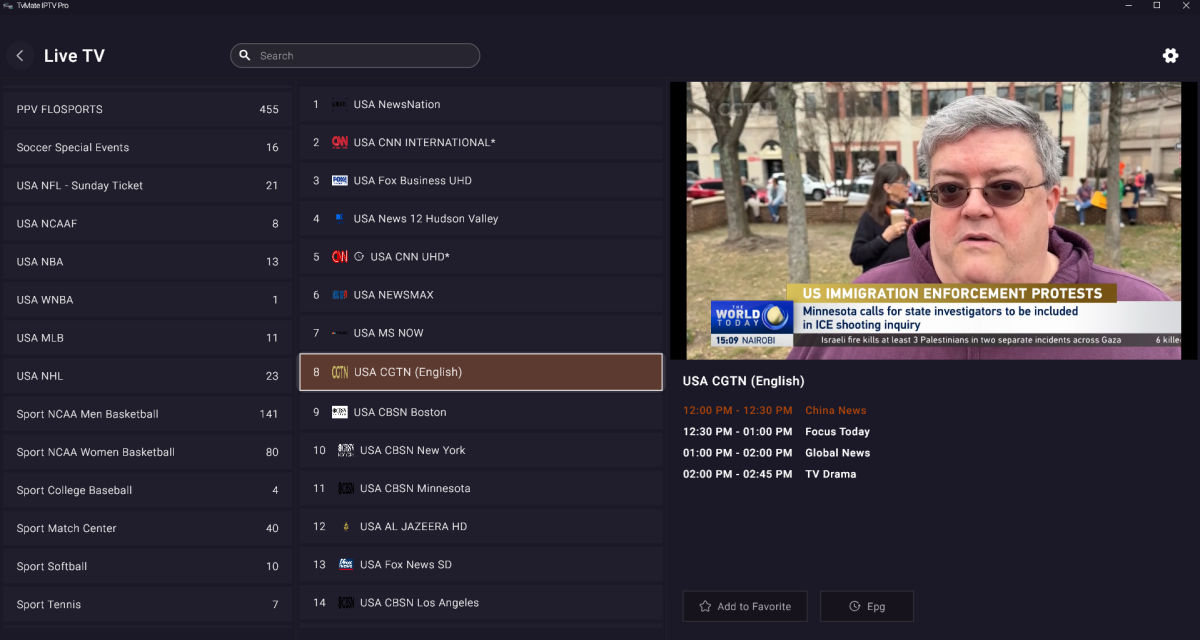Click the star icon on Add to Favorite

[x=705, y=606]
